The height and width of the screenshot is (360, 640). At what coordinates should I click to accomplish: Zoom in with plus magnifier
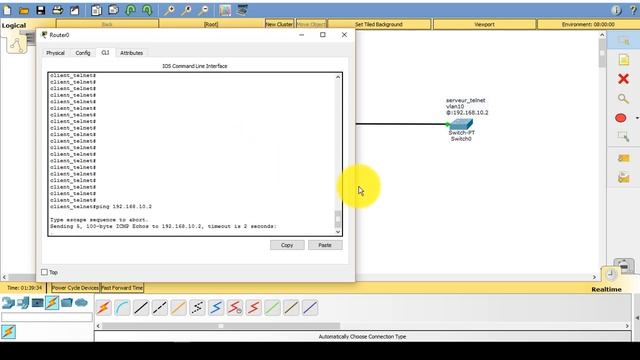(169, 10)
